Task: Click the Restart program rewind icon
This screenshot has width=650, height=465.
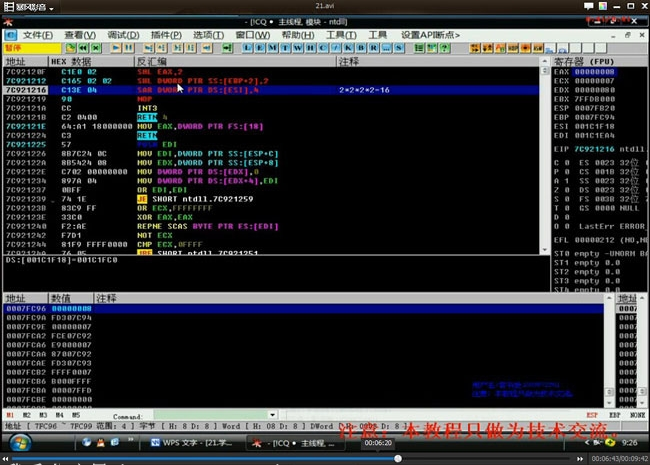Action: click(83, 48)
